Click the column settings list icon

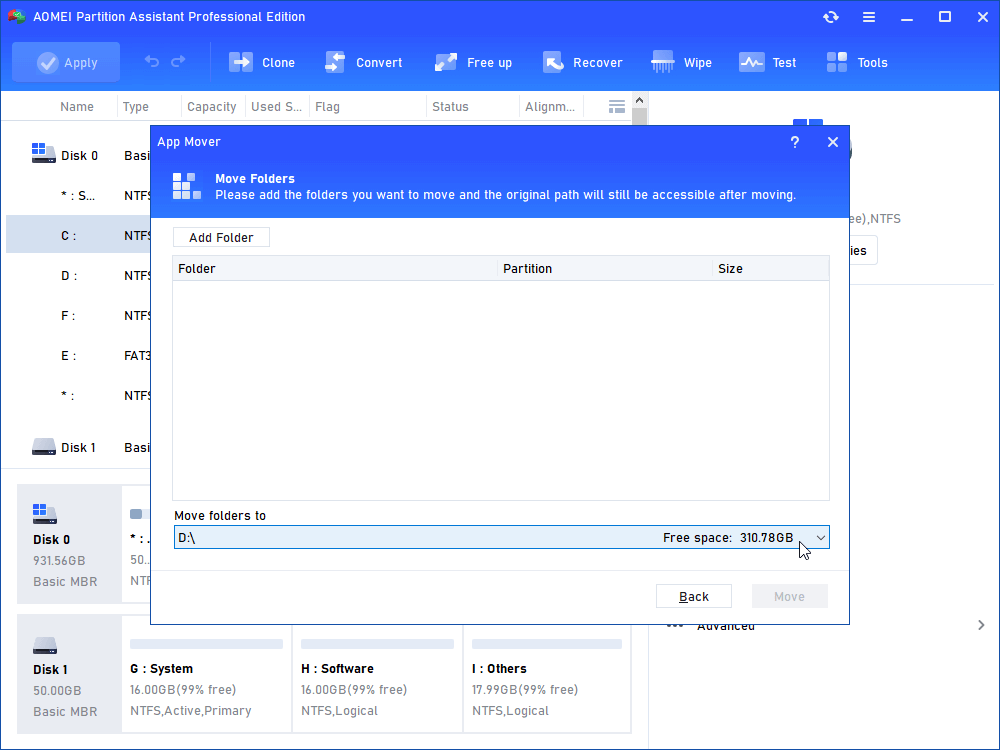[x=617, y=107]
